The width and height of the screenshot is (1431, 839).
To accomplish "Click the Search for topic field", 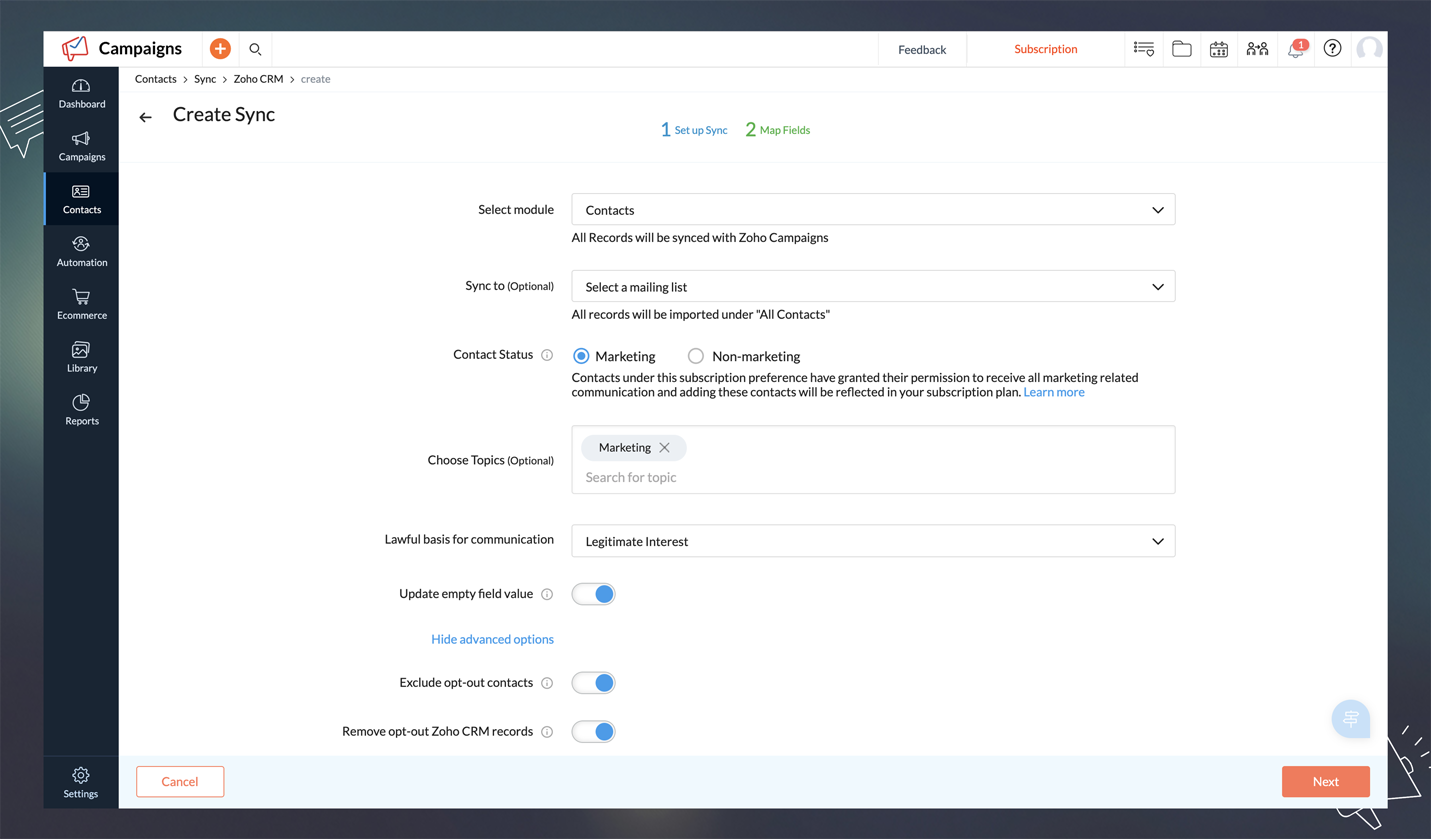I will click(873, 478).
